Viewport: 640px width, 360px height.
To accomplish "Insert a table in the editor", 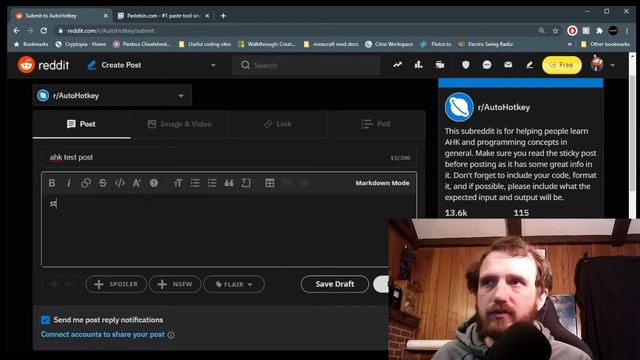I will click(270, 183).
